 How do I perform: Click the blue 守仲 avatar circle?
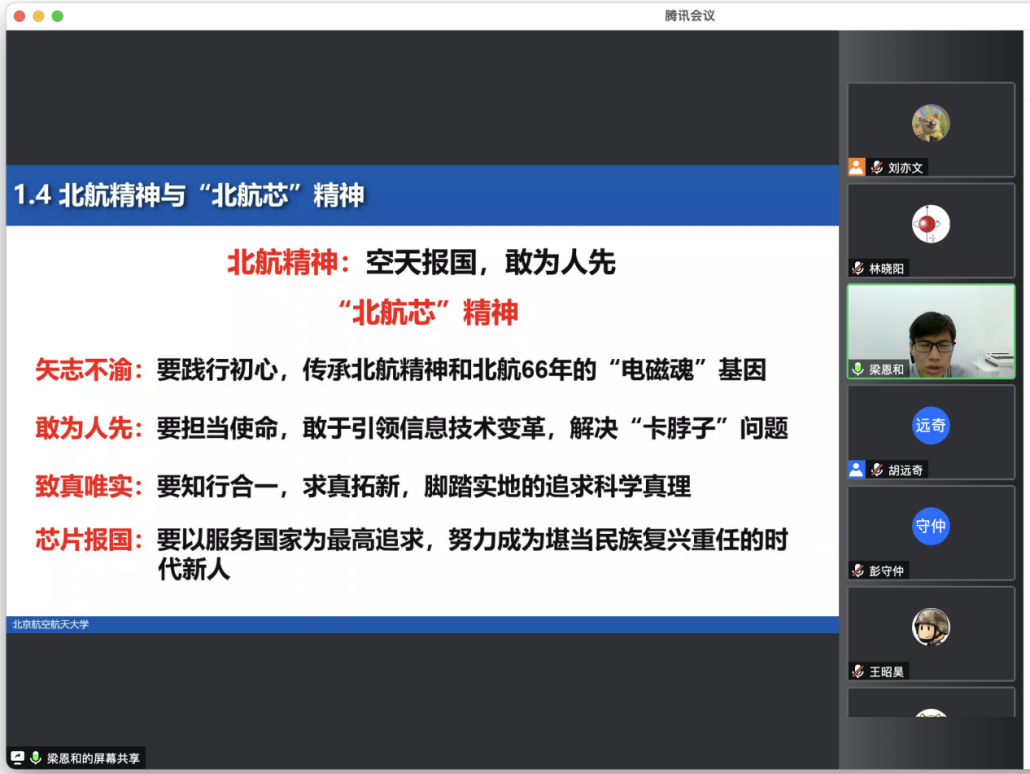(931, 526)
